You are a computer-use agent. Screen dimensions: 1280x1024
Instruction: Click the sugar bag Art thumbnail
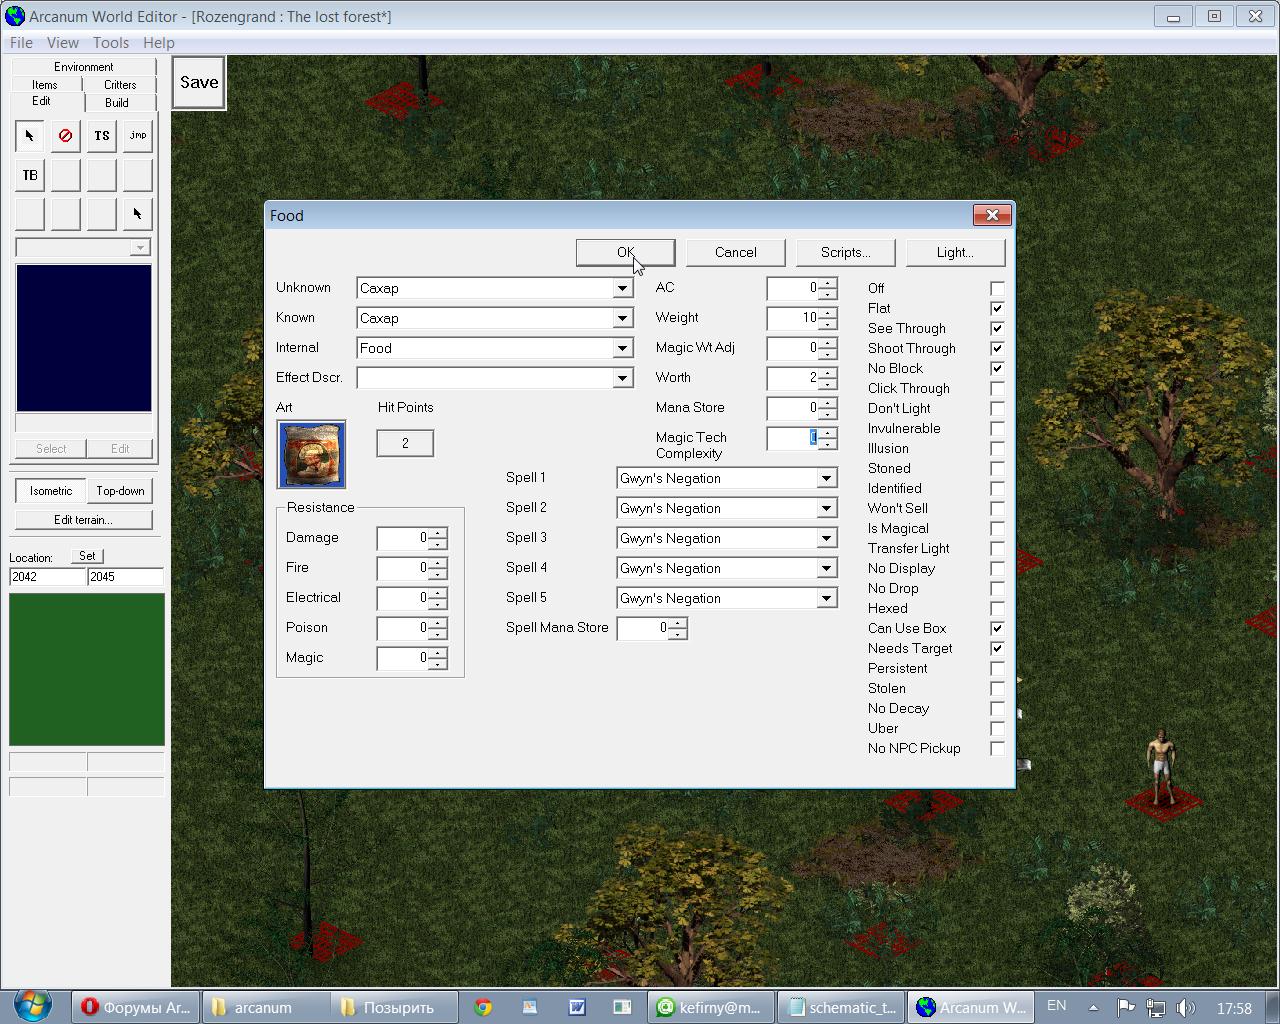click(311, 455)
